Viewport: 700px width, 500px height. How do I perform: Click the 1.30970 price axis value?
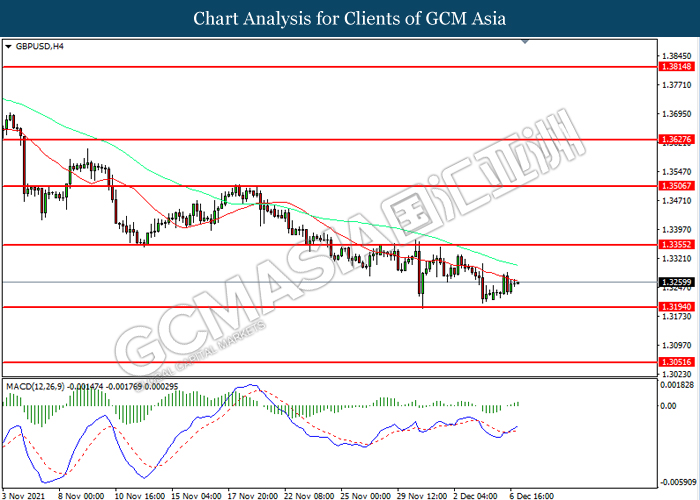coord(677,346)
